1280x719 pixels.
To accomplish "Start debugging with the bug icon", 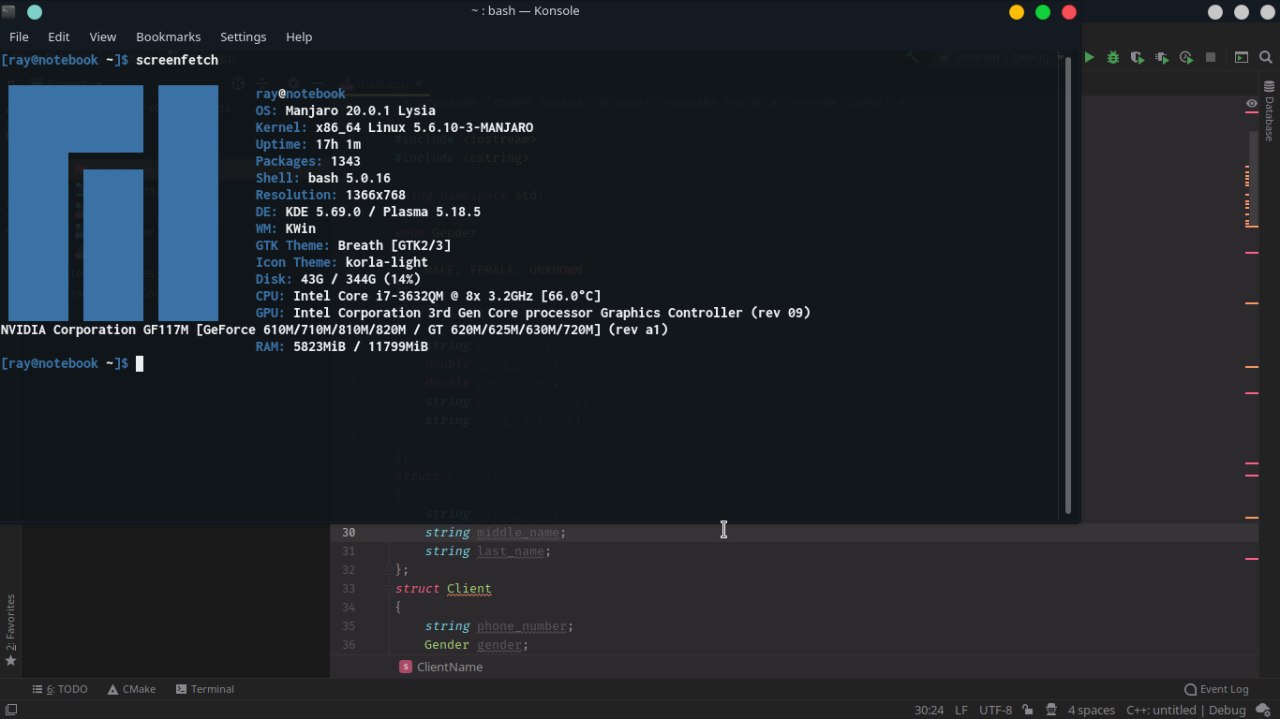I will pyautogui.click(x=1113, y=58).
